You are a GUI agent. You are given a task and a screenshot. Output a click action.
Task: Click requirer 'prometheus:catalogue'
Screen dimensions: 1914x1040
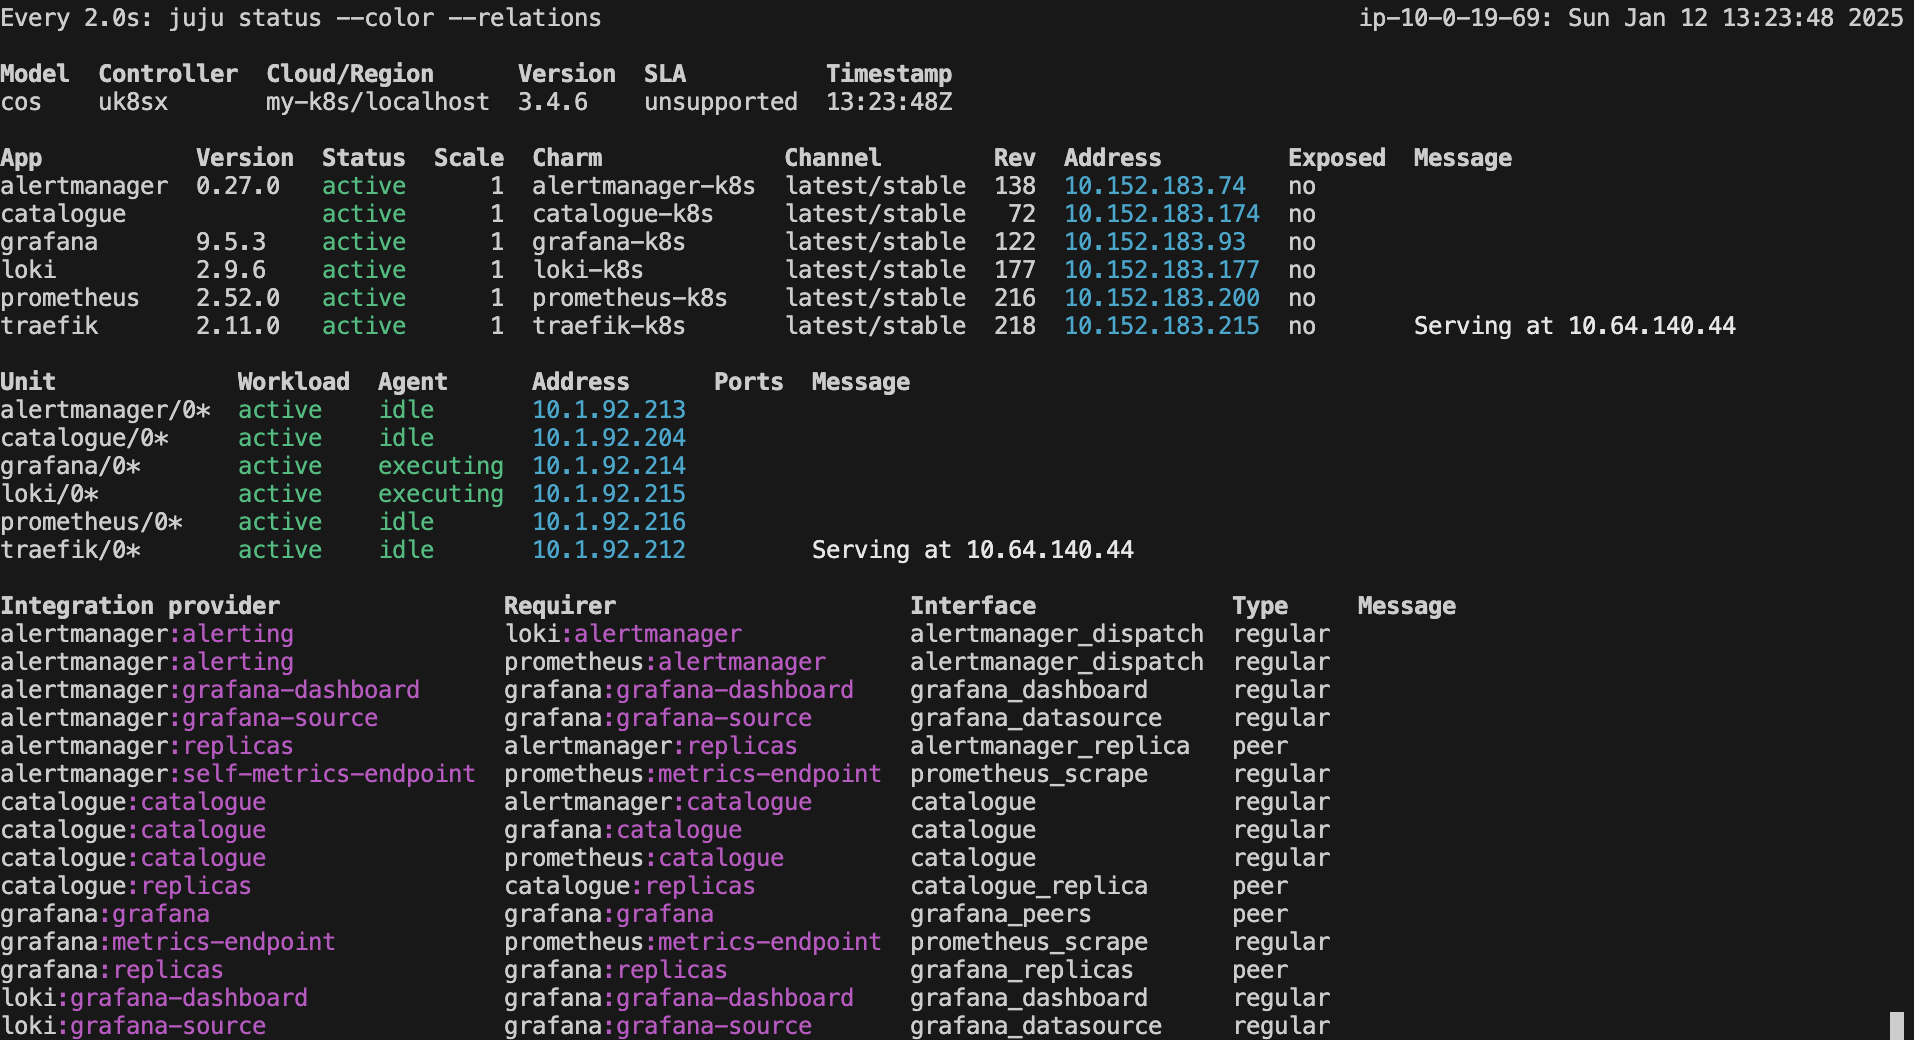[644, 858]
